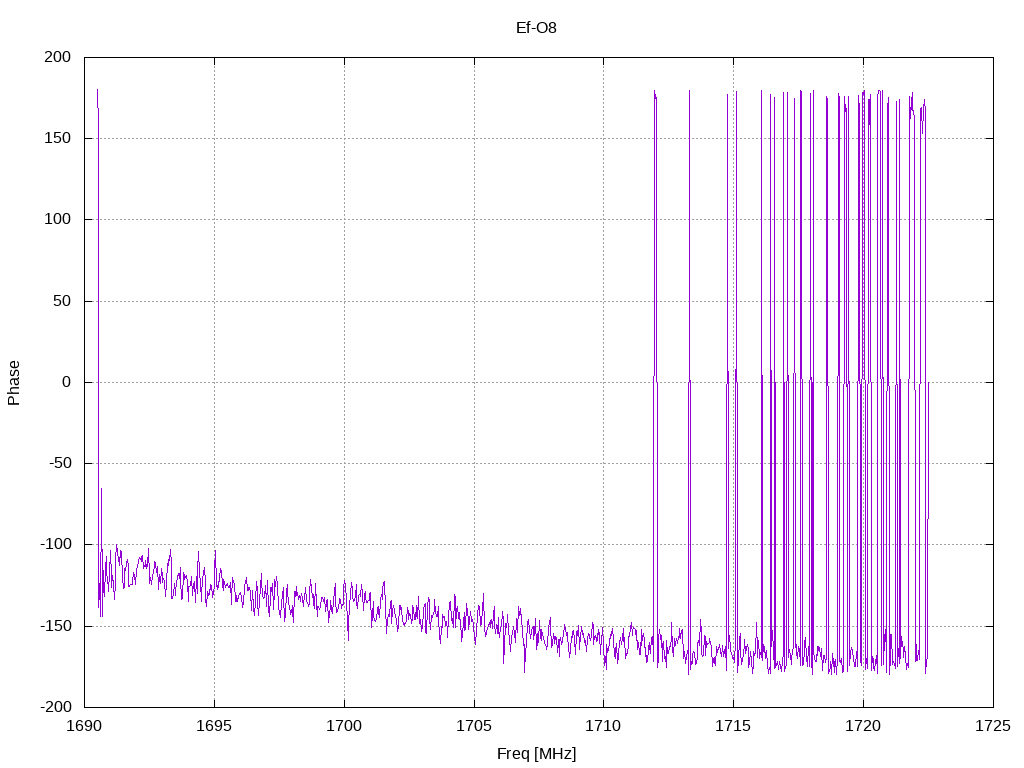Screen dimensions: 1024x768
Task: Click the y-axis tick label -200
Action: point(56,707)
